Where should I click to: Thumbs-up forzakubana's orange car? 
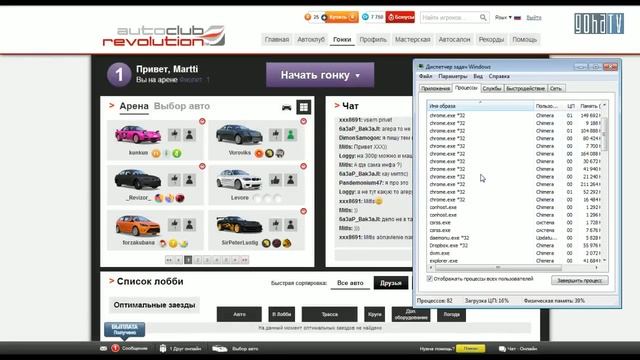(174, 224)
